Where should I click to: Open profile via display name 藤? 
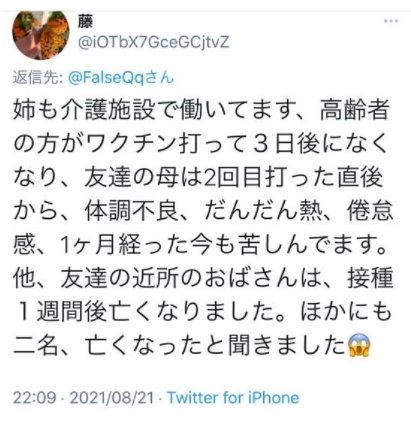85,23
